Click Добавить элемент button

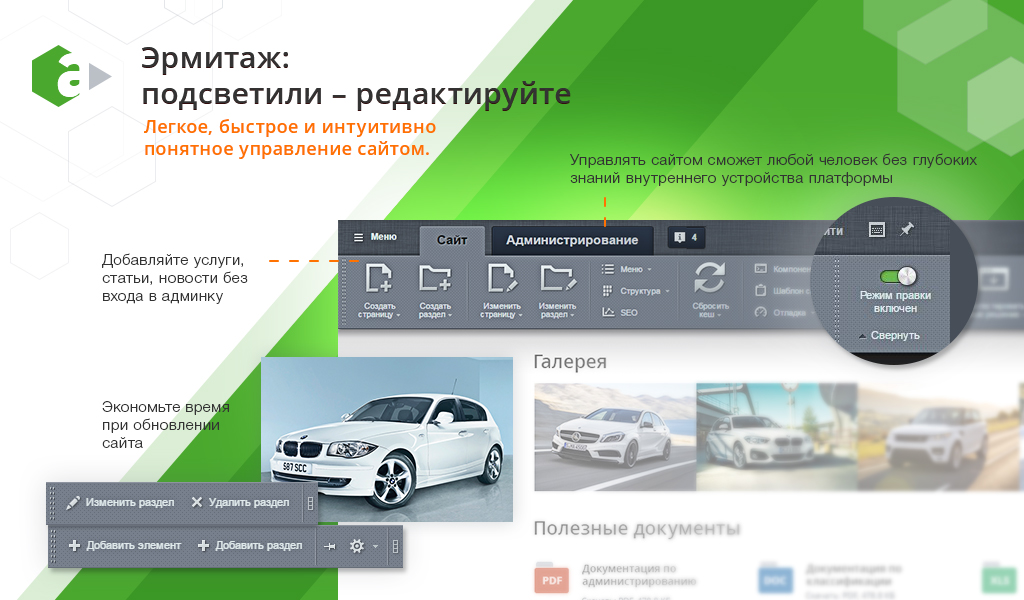(125, 546)
